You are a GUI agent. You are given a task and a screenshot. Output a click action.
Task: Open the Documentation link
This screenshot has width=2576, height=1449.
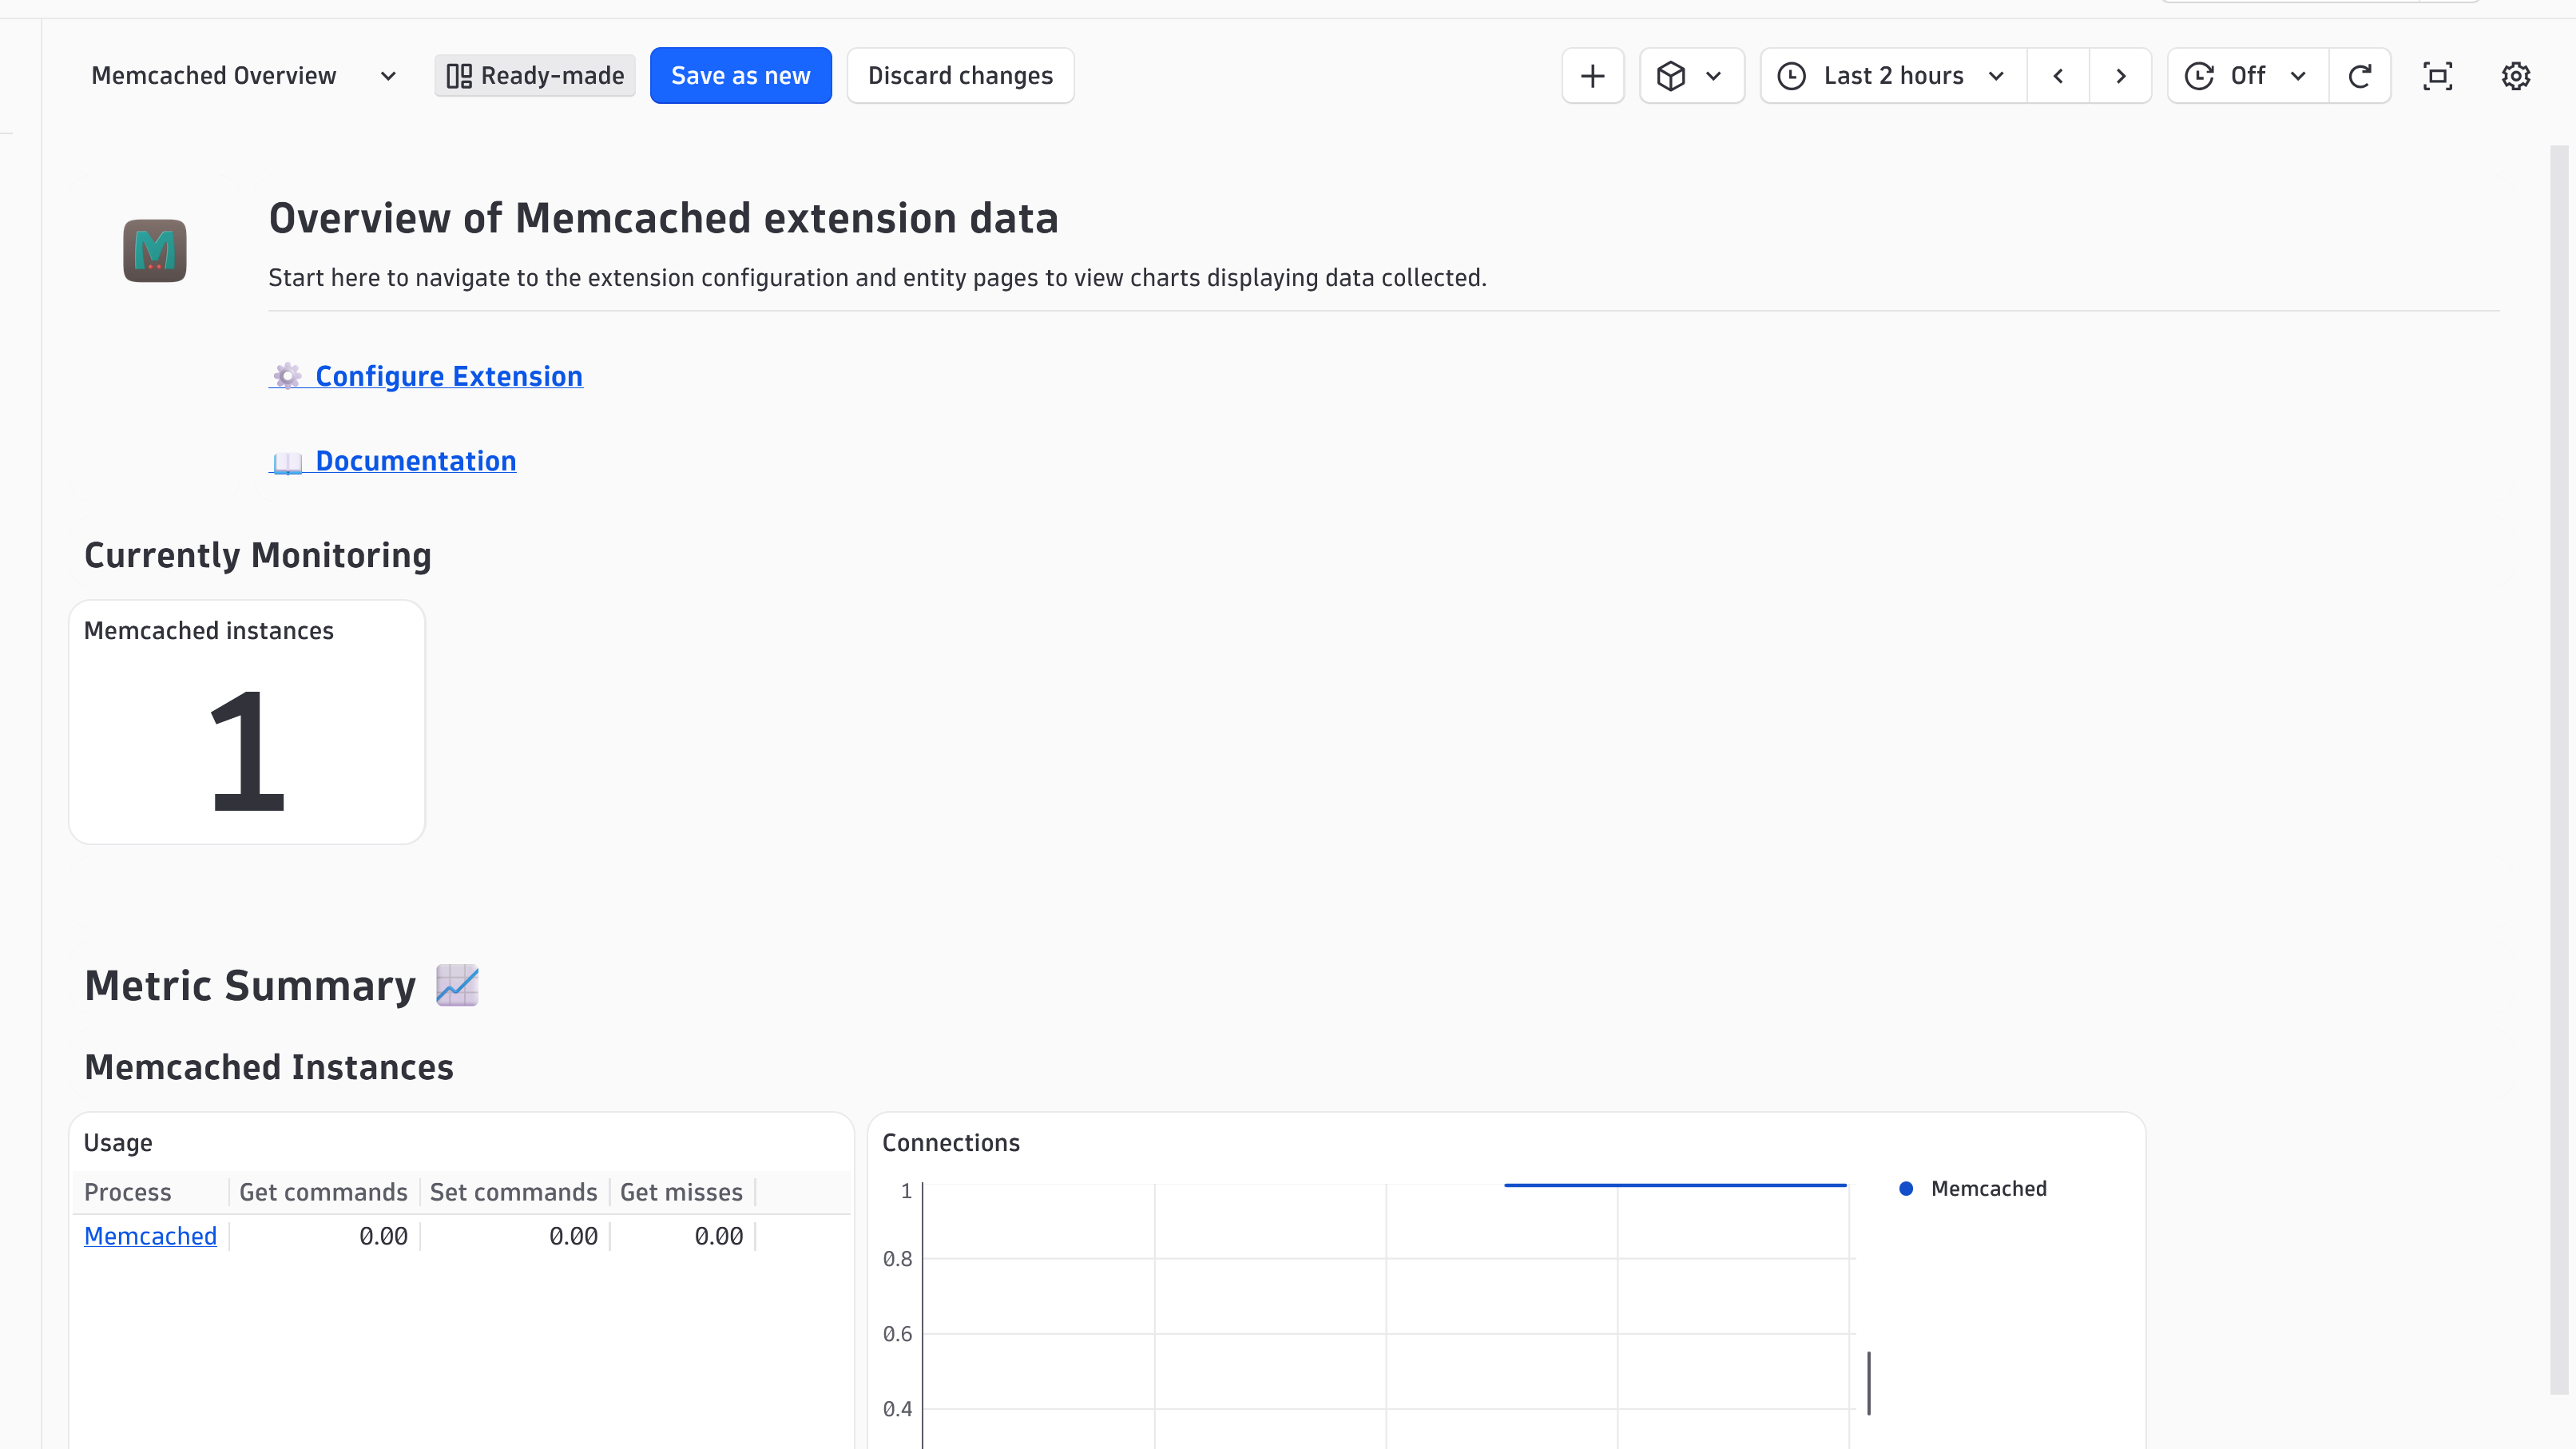pyautogui.click(x=393, y=461)
